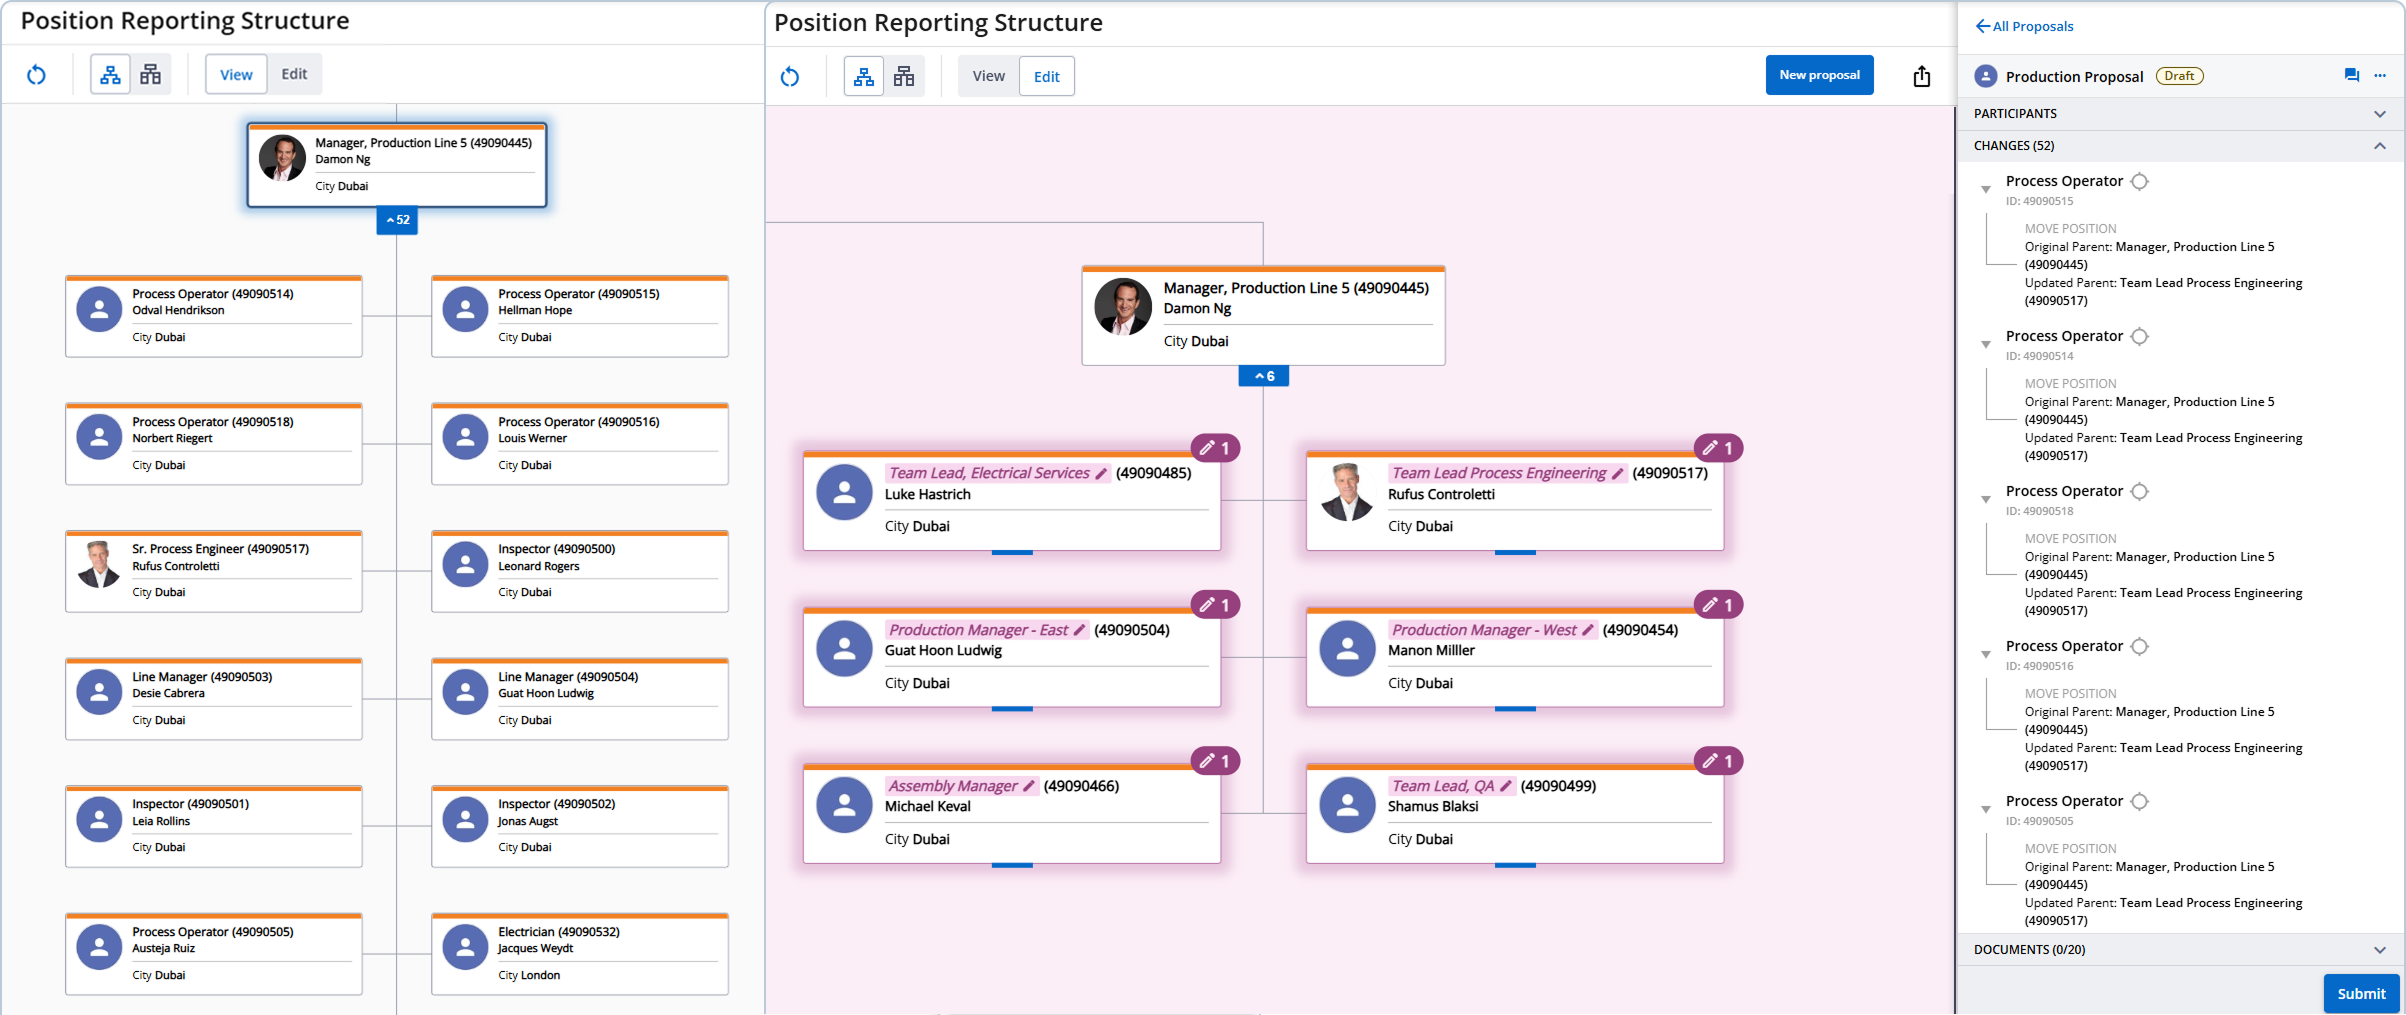Expand the PARTICIPANTS section

tap(2378, 113)
